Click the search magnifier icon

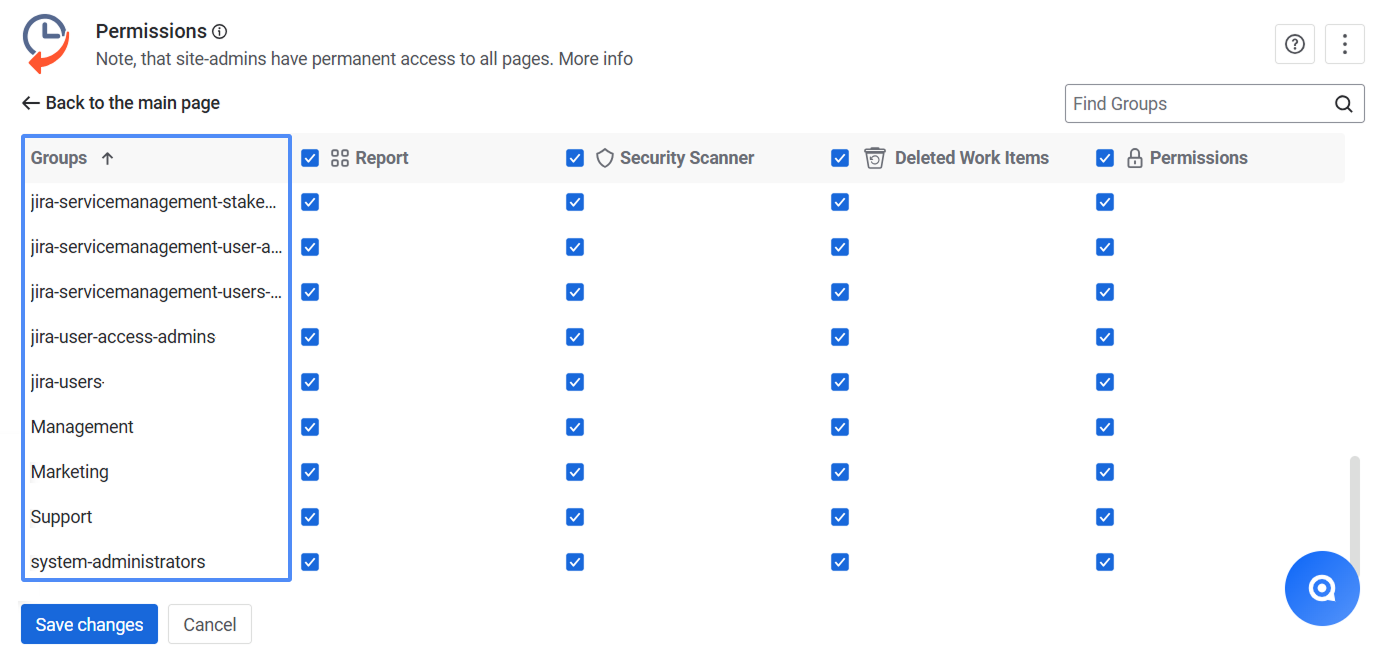tap(1344, 104)
